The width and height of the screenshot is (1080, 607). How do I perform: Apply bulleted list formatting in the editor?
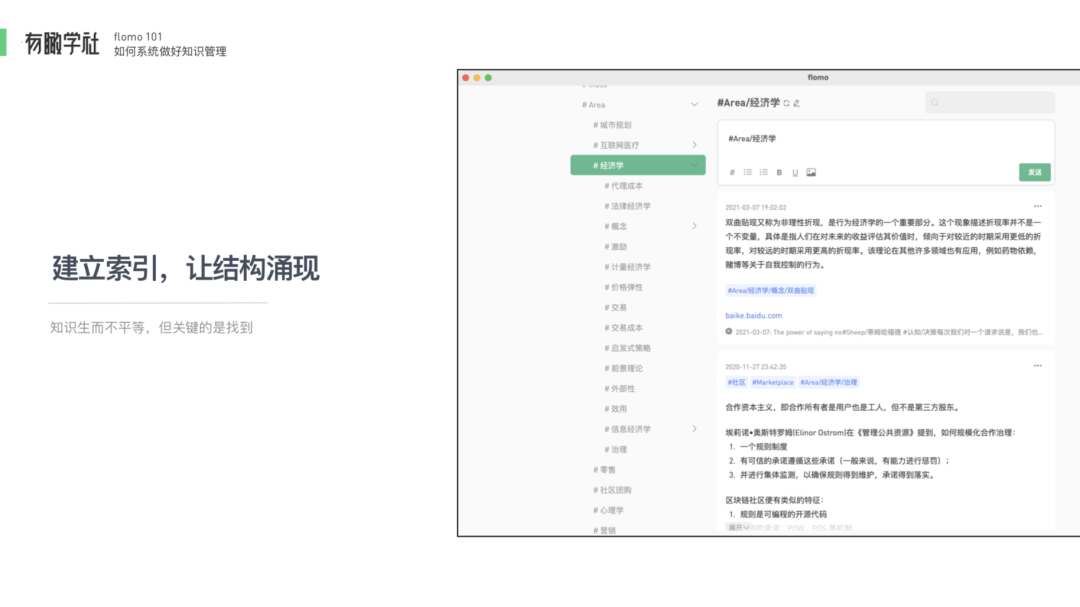[x=747, y=172]
